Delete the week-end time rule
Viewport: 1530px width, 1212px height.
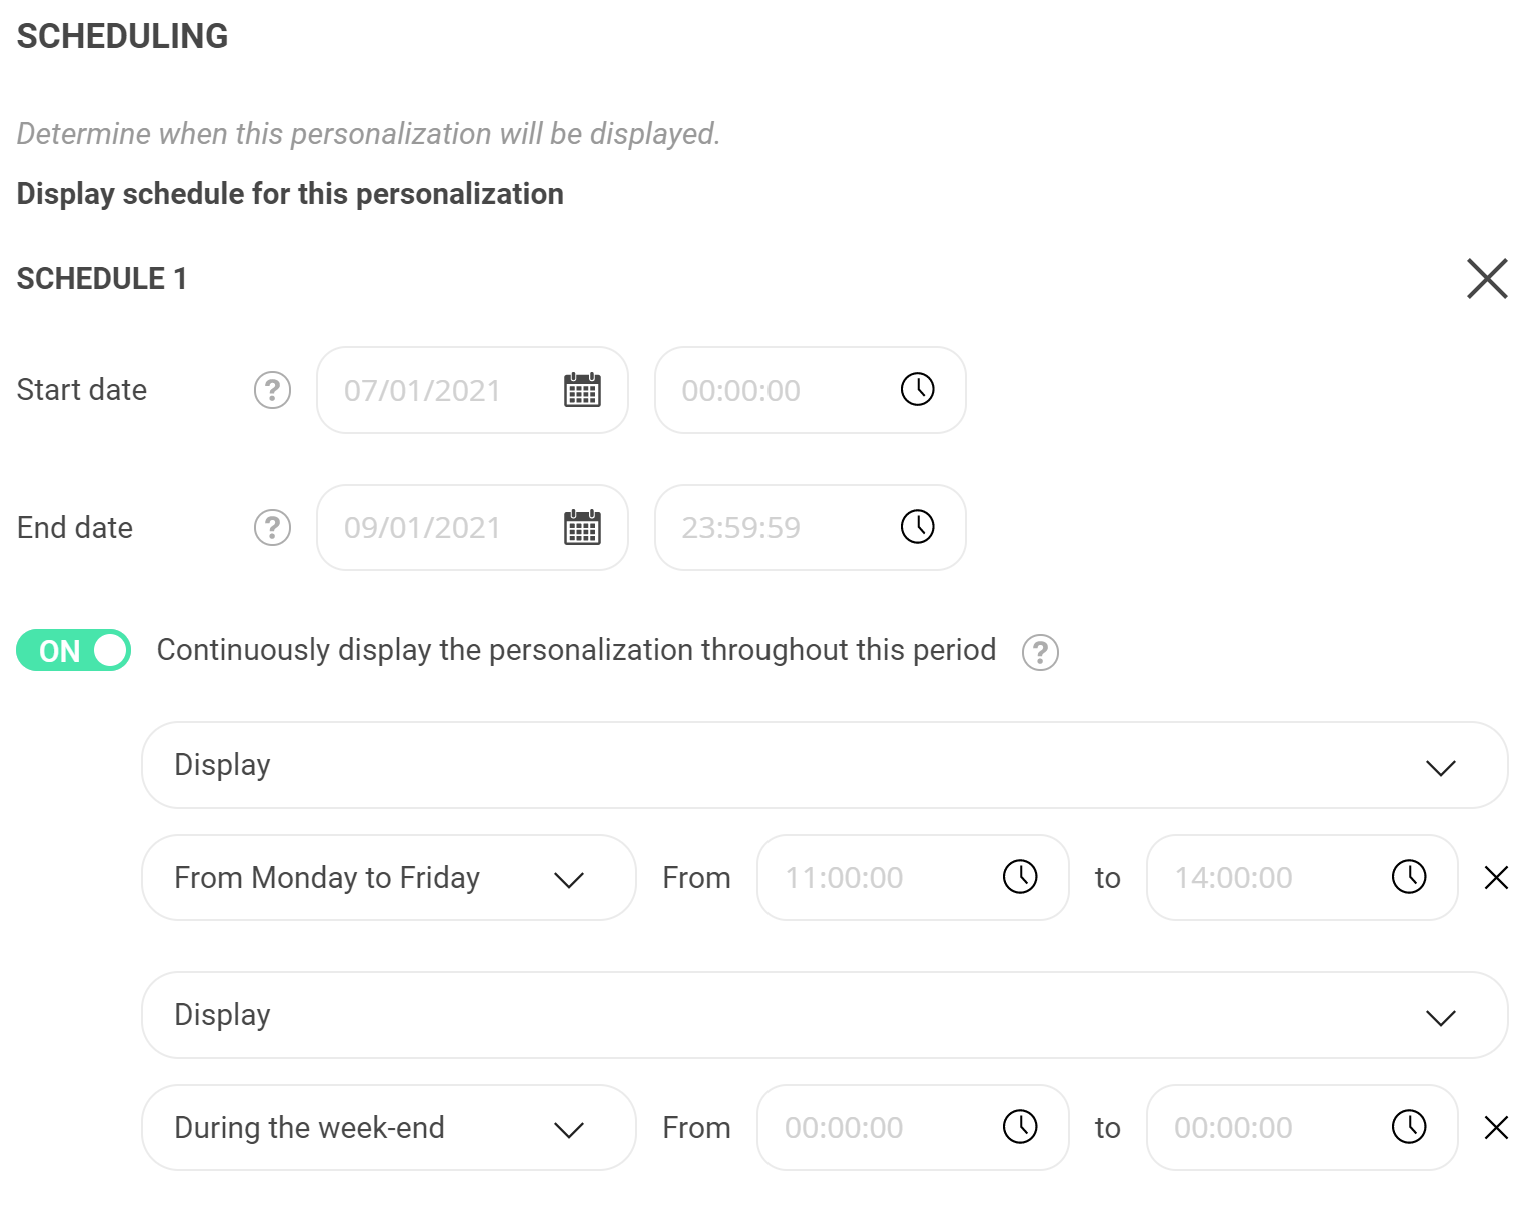pos(1496,1128)
